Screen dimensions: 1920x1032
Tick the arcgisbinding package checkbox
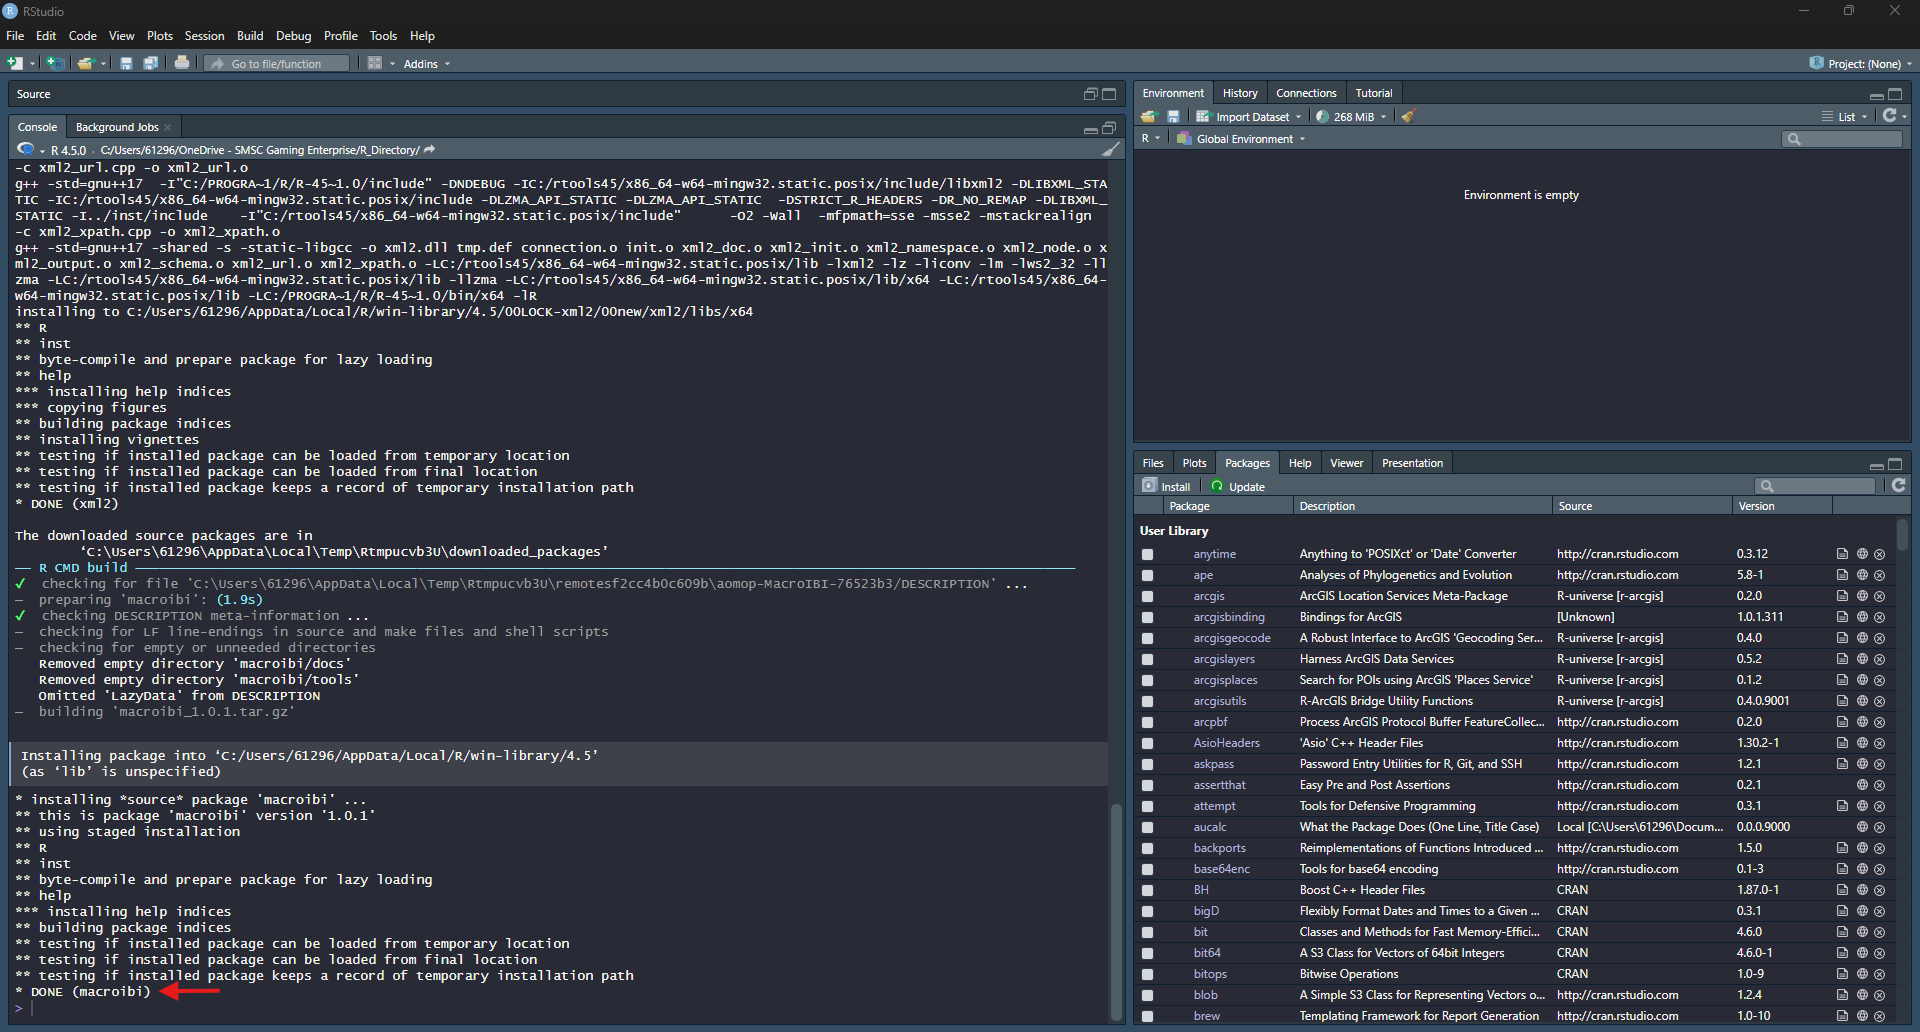(1147, 617)
